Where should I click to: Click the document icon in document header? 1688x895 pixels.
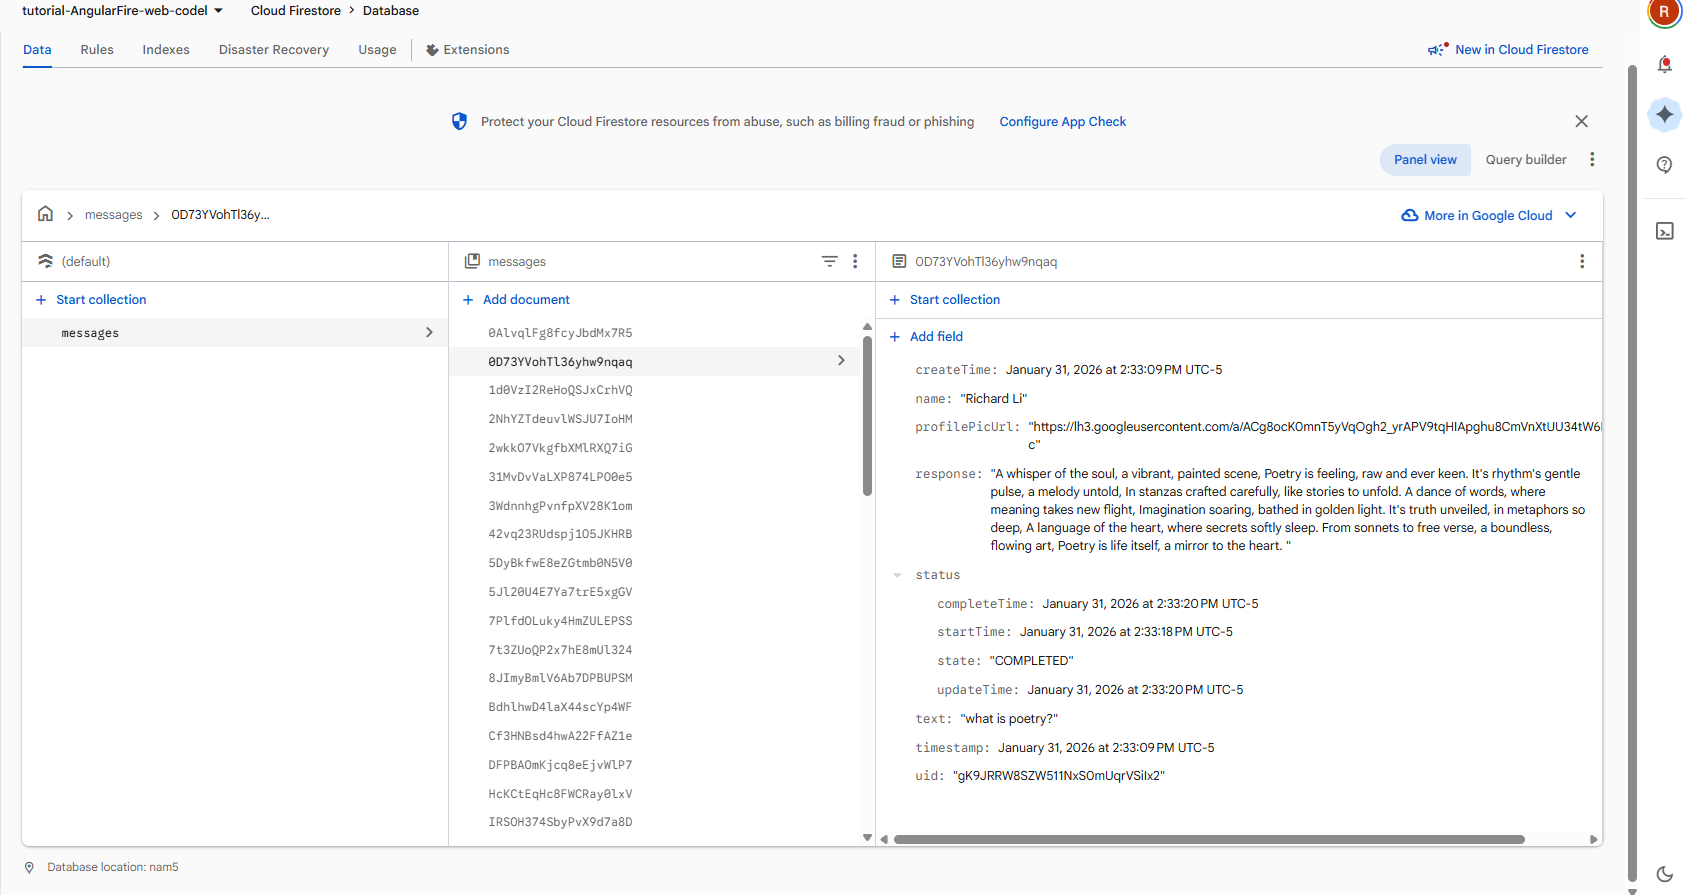(899, 261)
